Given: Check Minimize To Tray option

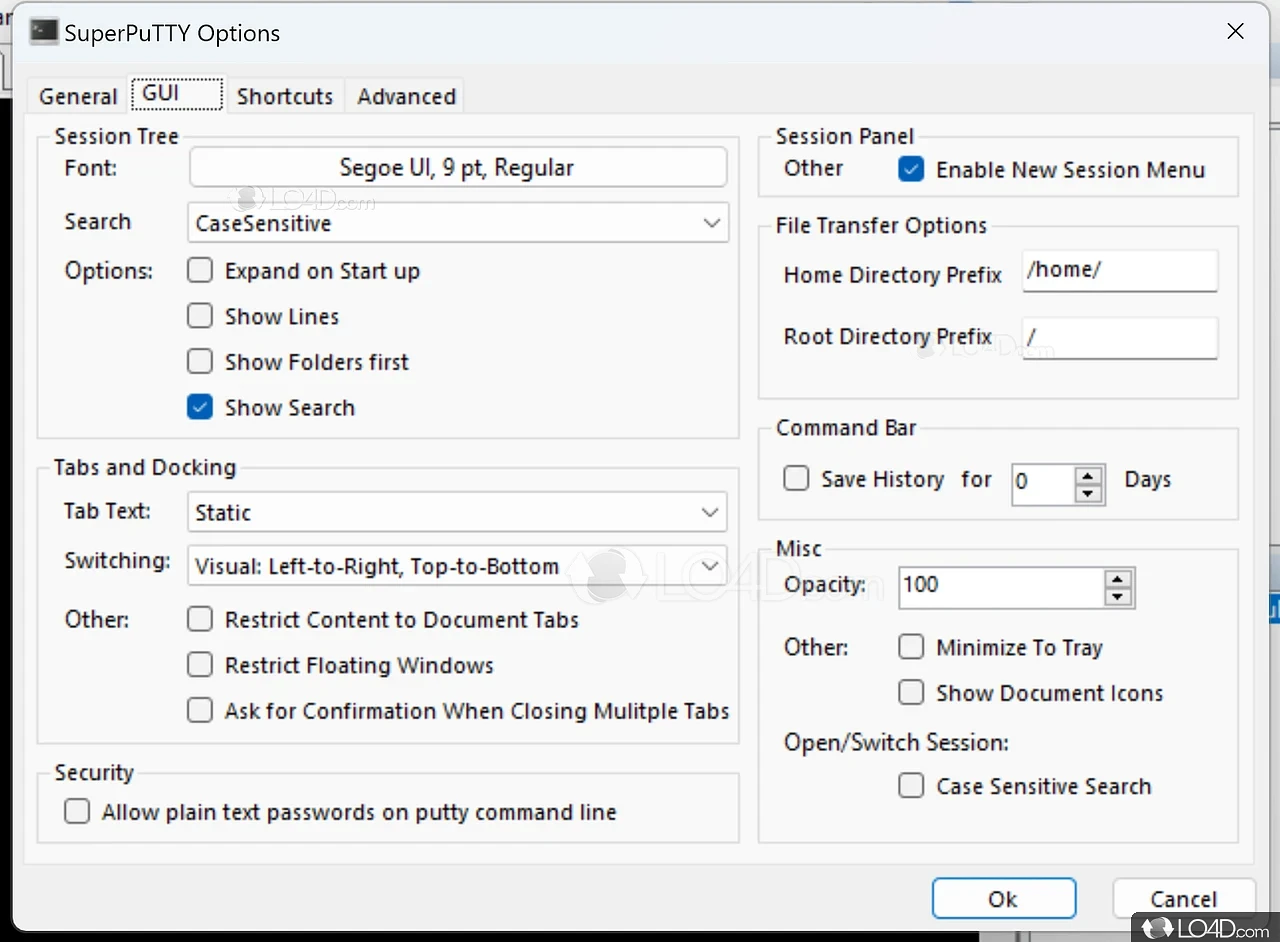Looking at the screenshot, I should (x=911, y=647).
